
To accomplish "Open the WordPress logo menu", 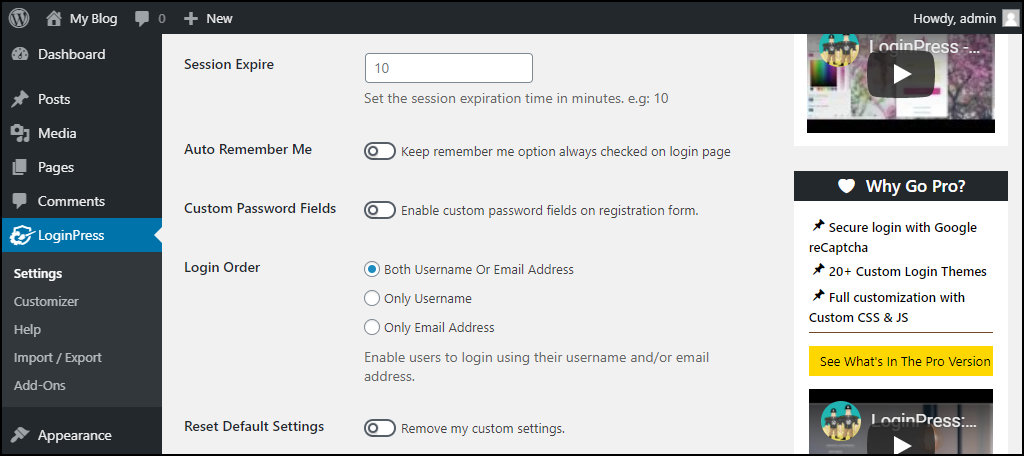I will [x=19, y=18].
